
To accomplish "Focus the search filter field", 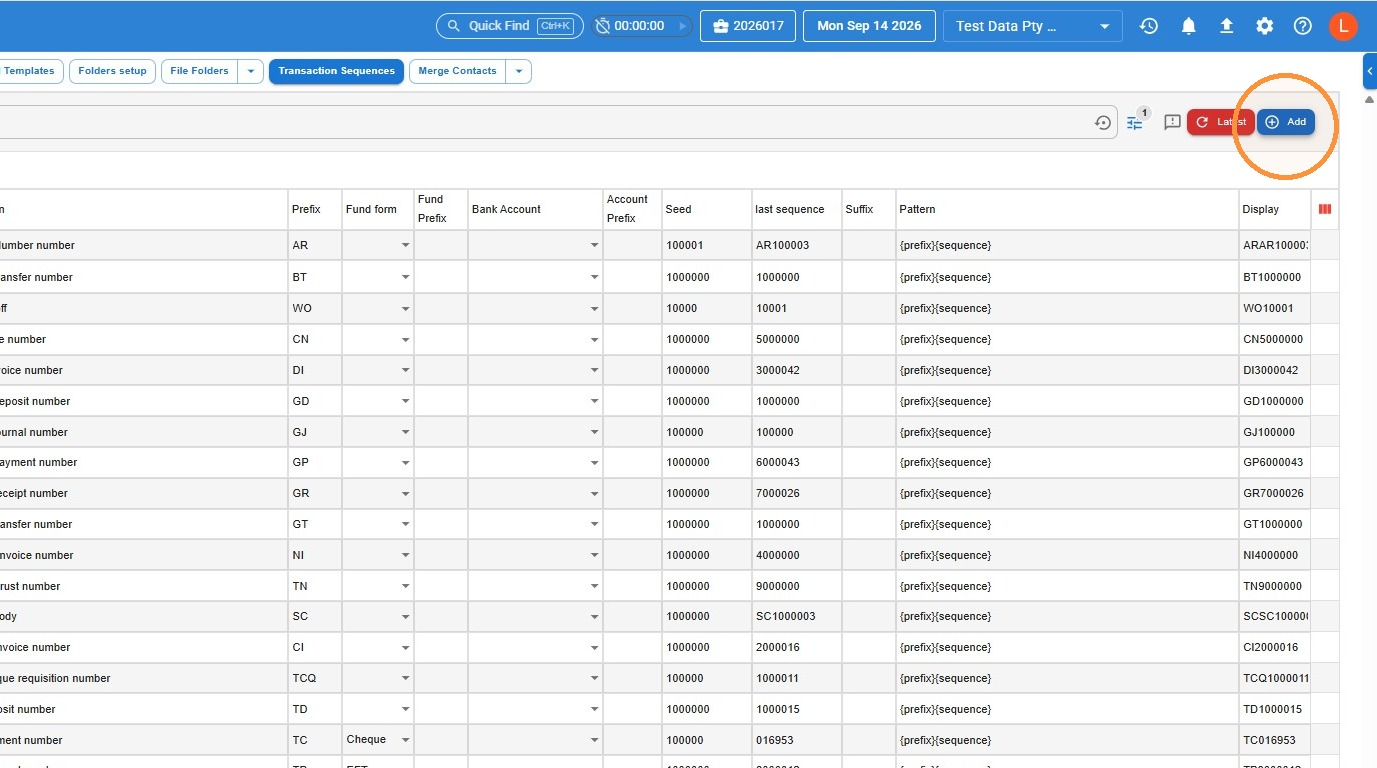I will [545, 122].
